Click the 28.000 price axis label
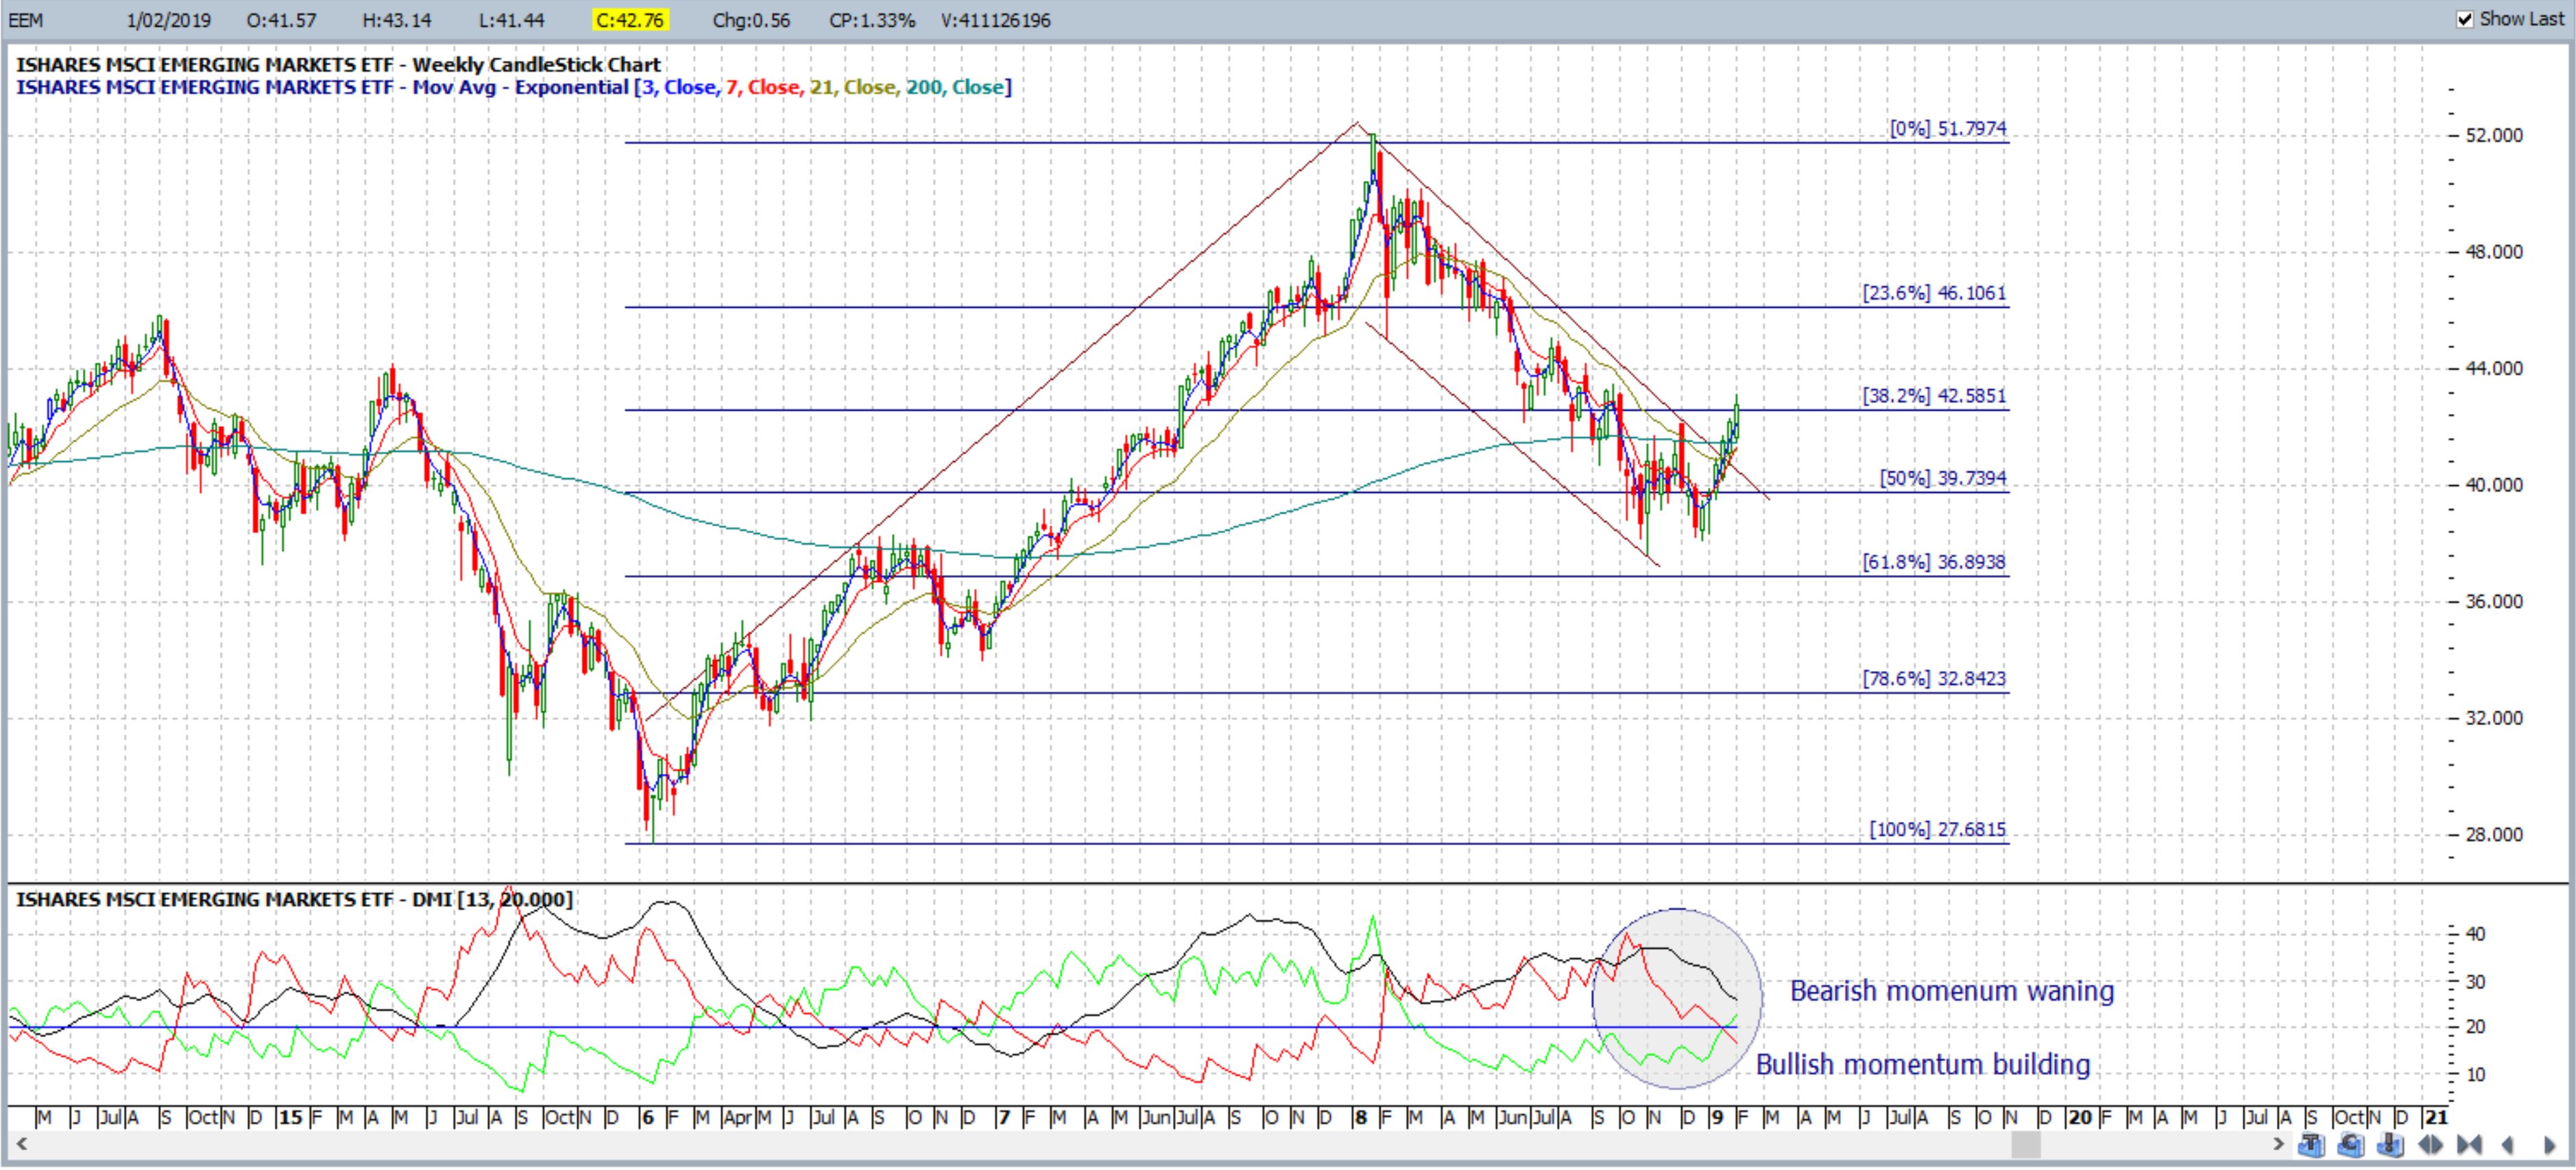This screenshot has height=1170, width=2576. pos(2494,834)
